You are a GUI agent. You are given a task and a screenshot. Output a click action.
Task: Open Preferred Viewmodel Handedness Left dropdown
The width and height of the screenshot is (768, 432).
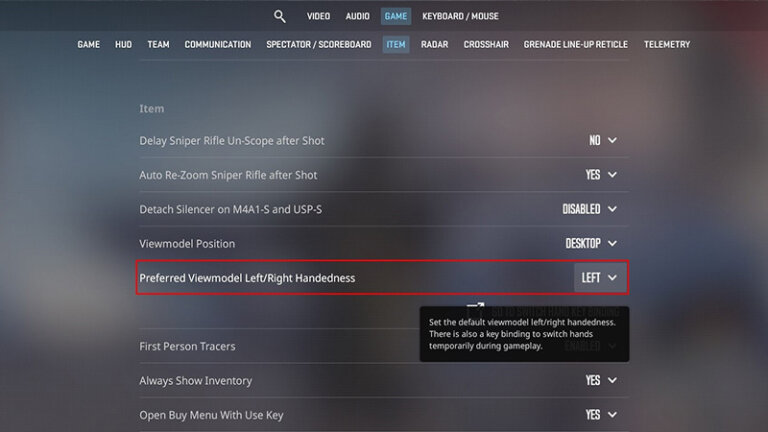600,278
